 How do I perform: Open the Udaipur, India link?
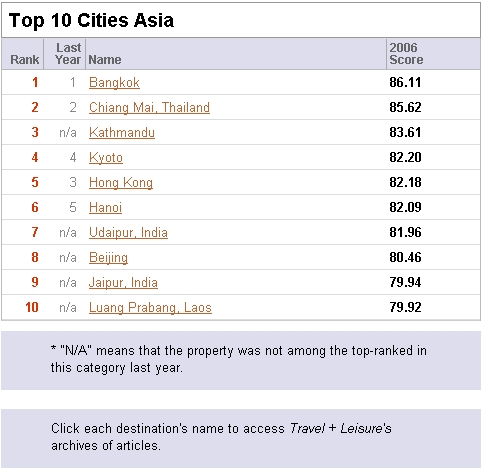pyautogui.click(x=128, y=233)
